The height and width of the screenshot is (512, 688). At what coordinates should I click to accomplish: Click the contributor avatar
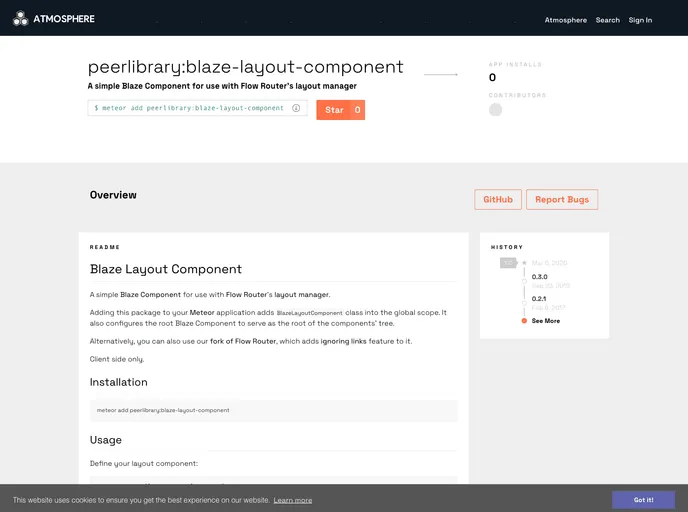[495, 110]
